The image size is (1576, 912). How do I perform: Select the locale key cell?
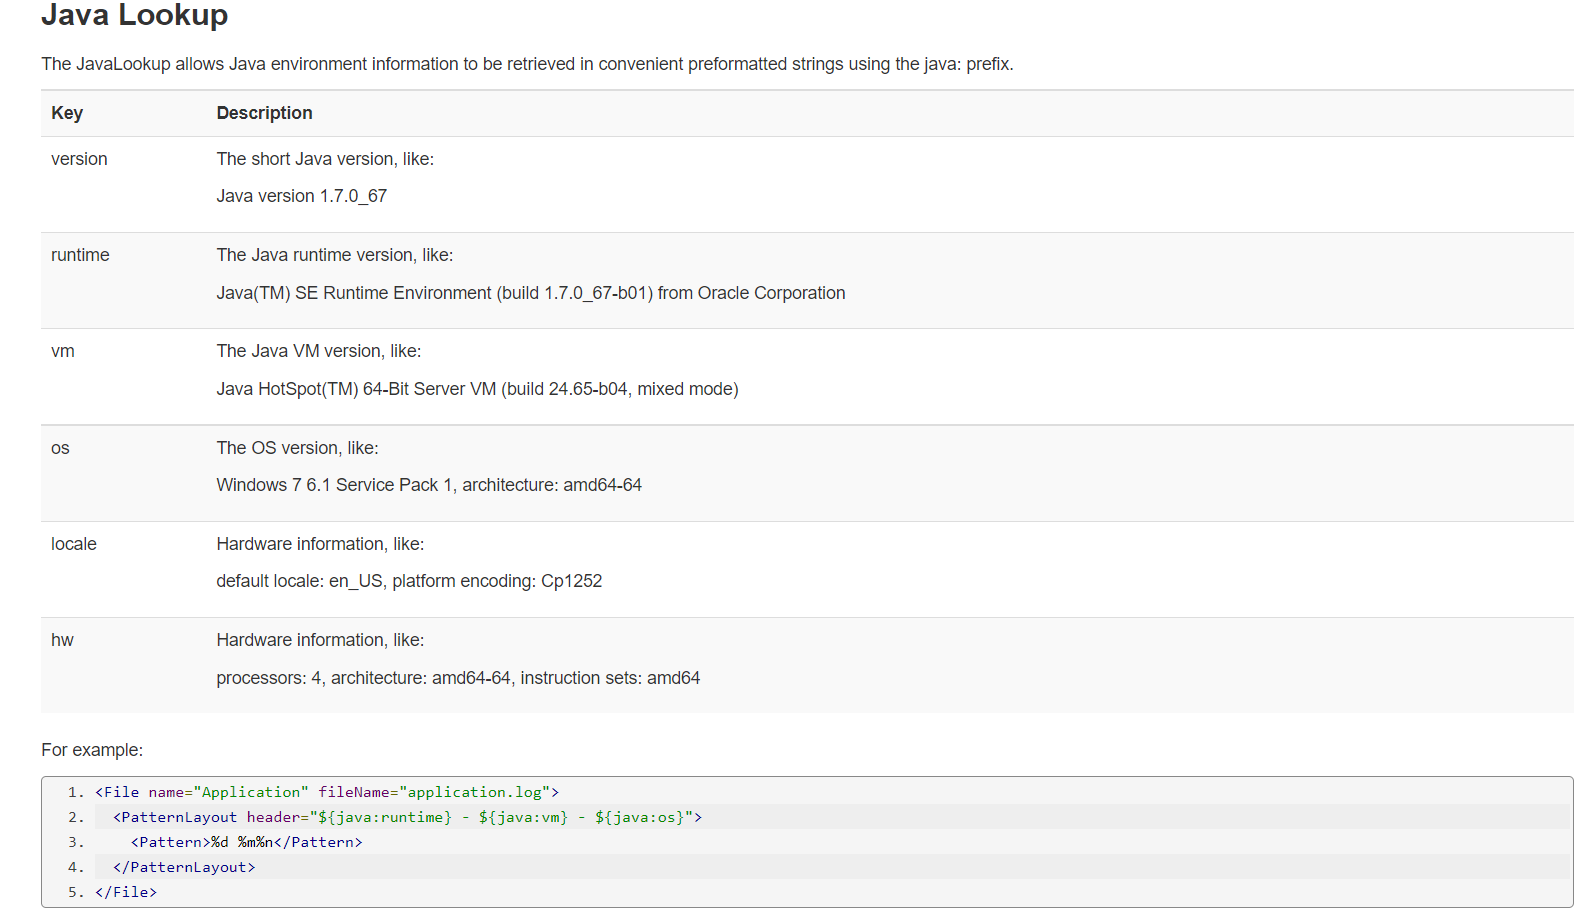(74, 544)
